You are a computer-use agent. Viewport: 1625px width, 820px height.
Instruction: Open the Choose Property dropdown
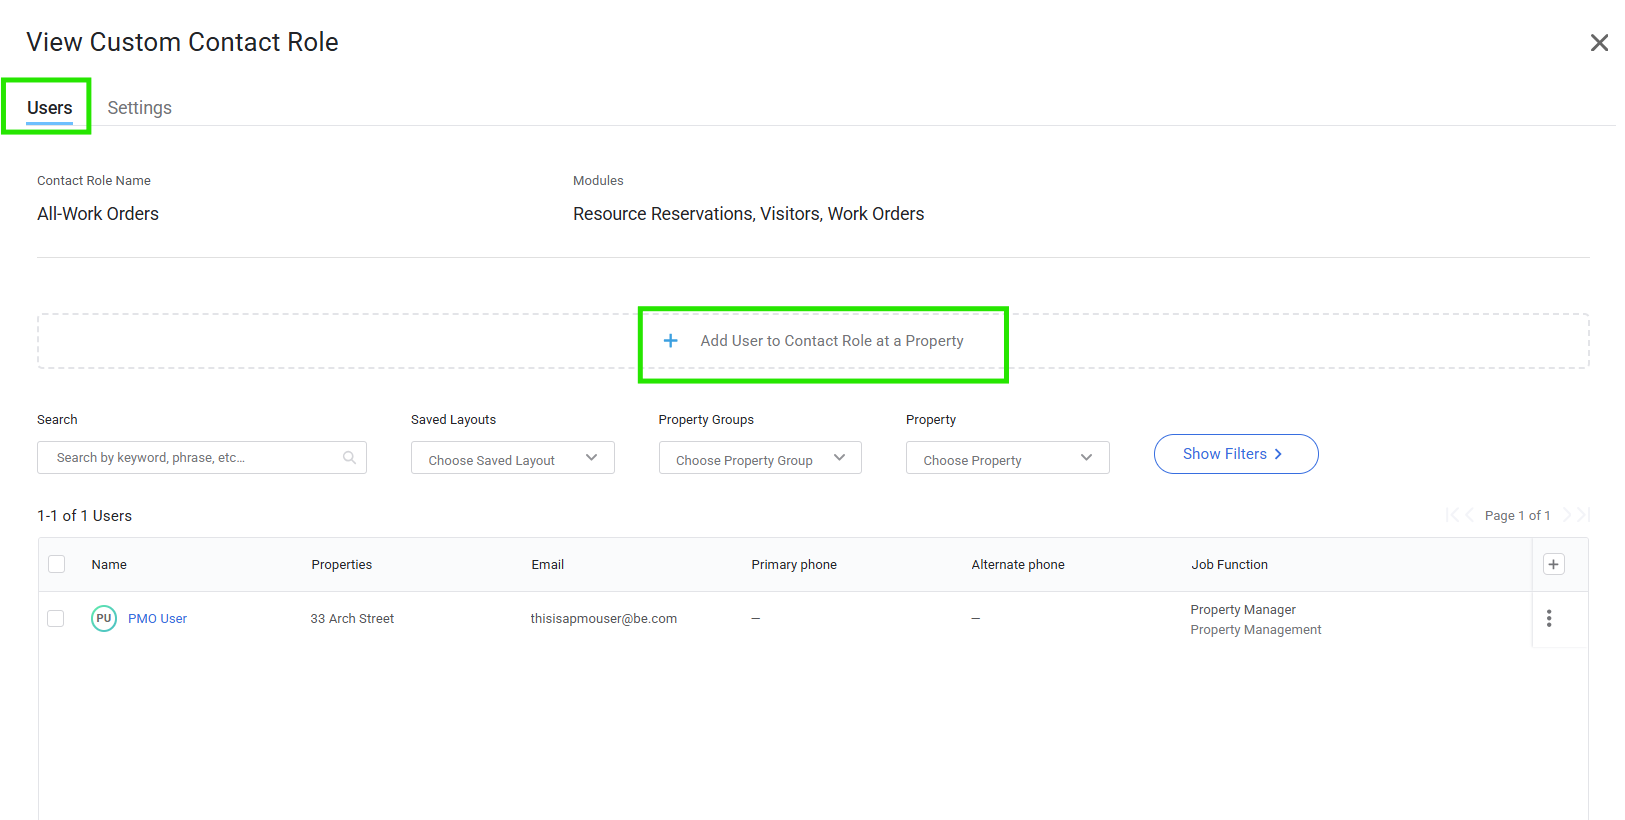pos(1008,458)
